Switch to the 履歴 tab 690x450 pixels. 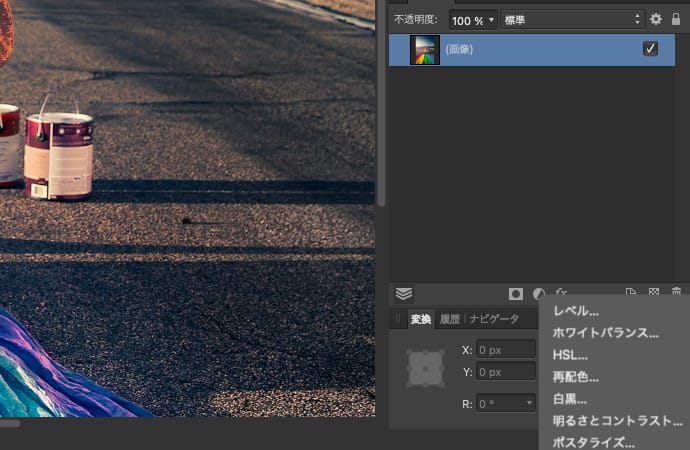(449, 319)
